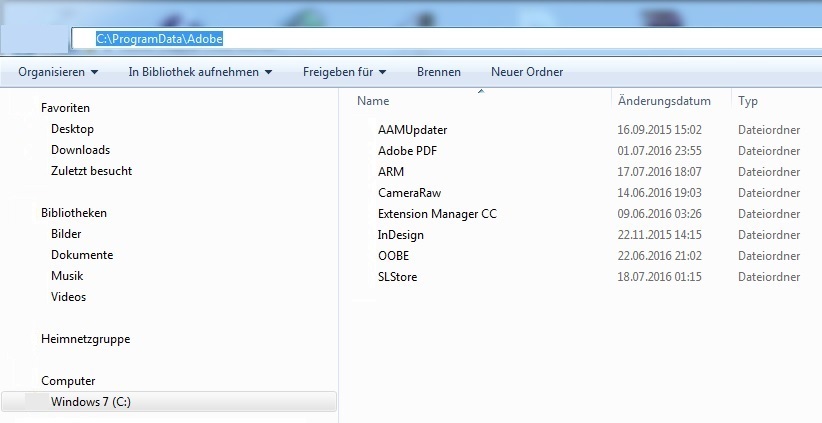
Task: Select the Extension Manager CC folder
Action: [x=437, y=214]
